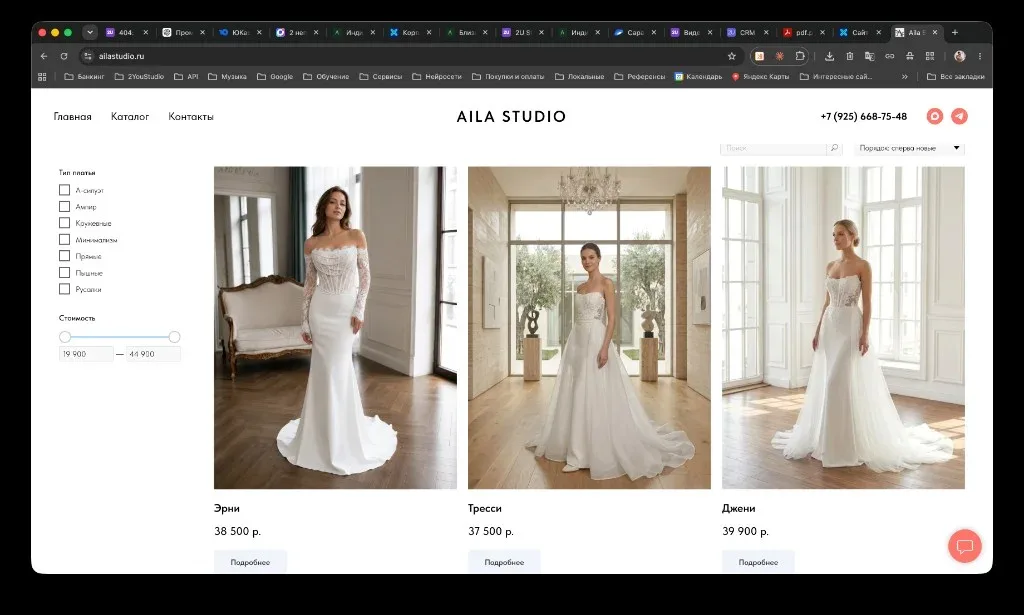Click the orange starburst extension icon
1024x615 pixels.
[x=780, y=56]
